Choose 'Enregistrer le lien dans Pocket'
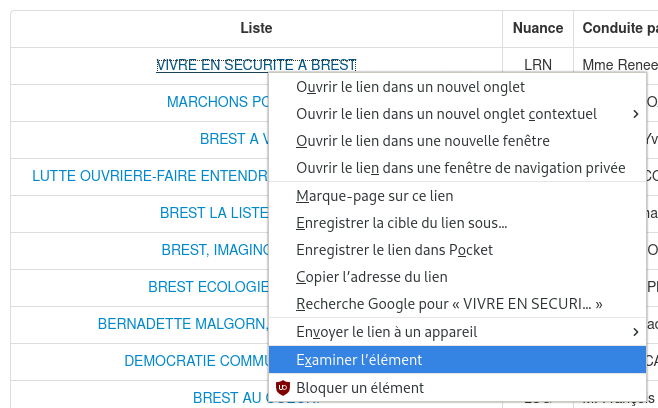 coord(457,250)
